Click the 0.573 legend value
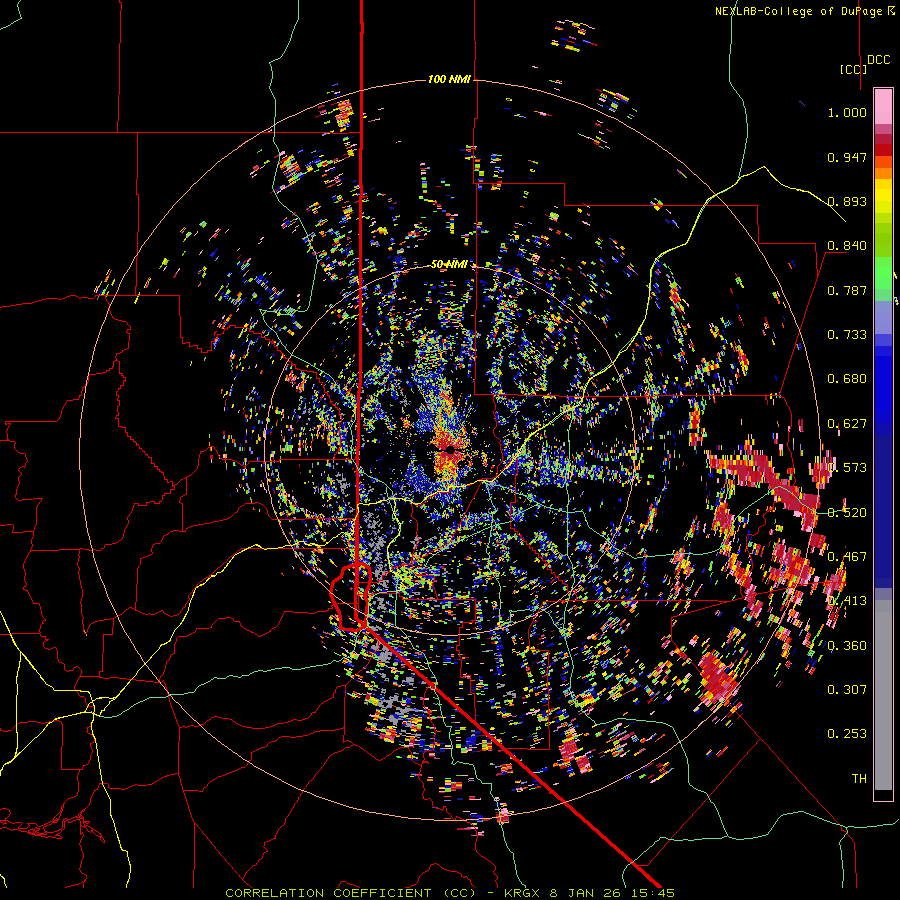Viewport: 900px width, 900px height. [847, 468]
